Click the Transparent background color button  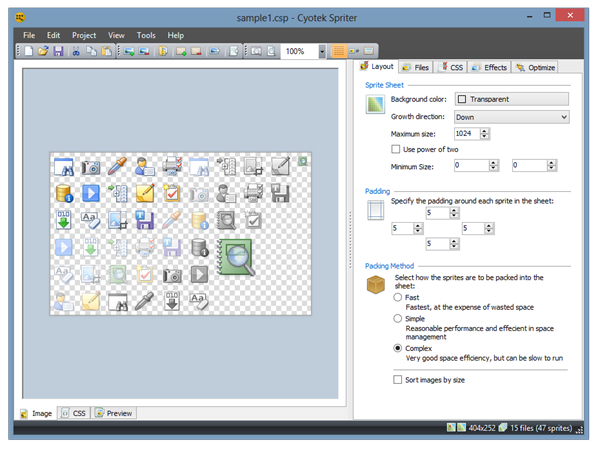point(510,99)
